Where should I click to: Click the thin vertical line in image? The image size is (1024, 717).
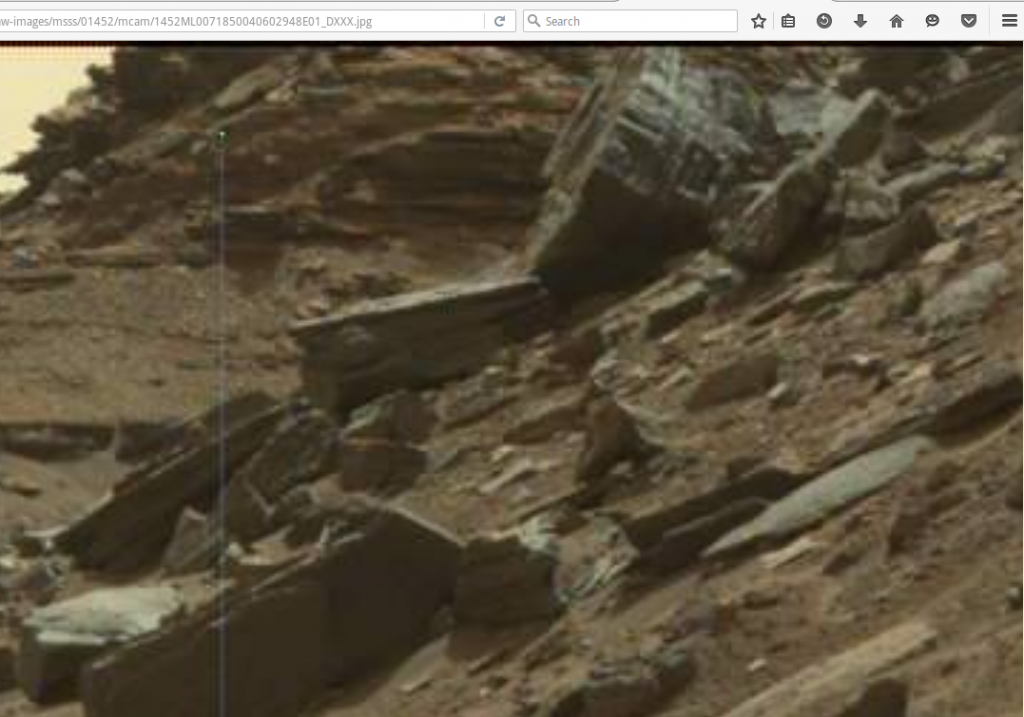click(x=220, y=400)
